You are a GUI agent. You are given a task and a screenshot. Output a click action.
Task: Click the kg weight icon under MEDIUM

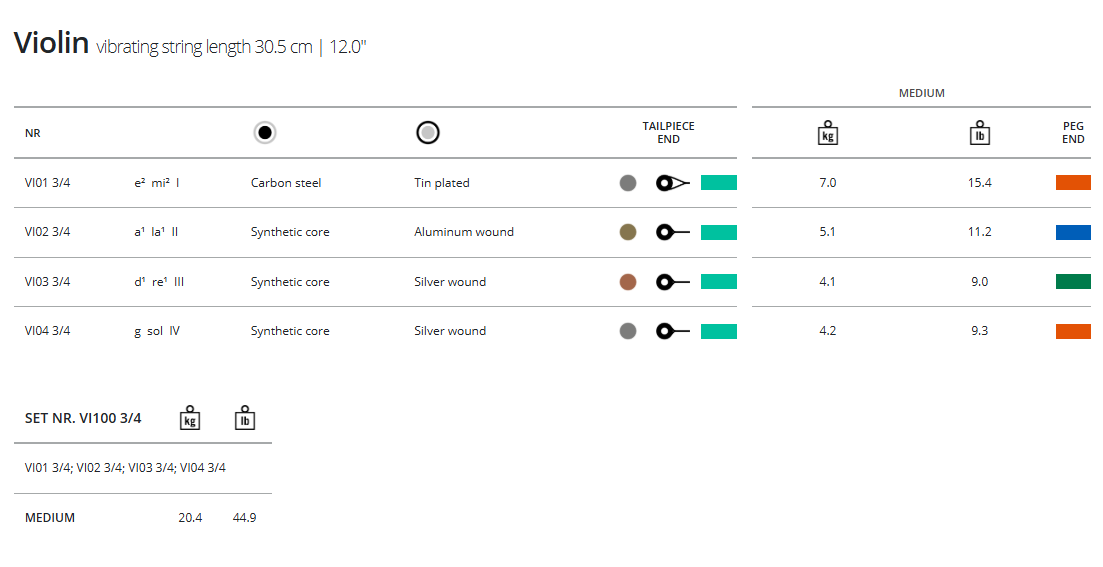[x=827, y=133]
